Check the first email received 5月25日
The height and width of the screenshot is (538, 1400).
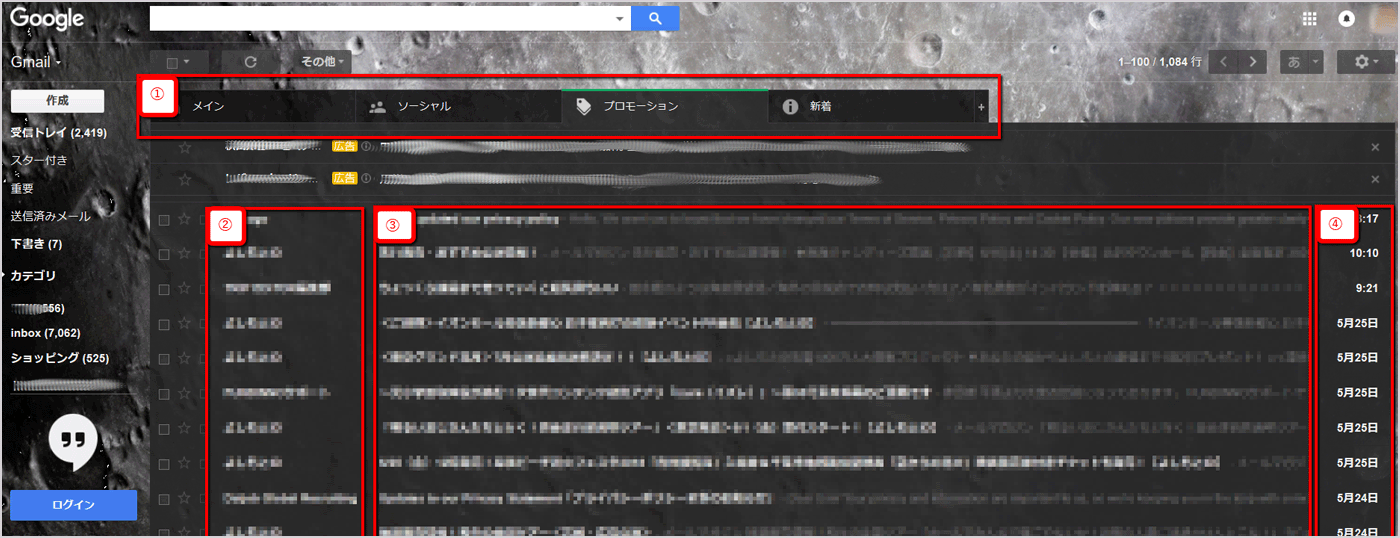pyautogui.click(x=164, y=324)
